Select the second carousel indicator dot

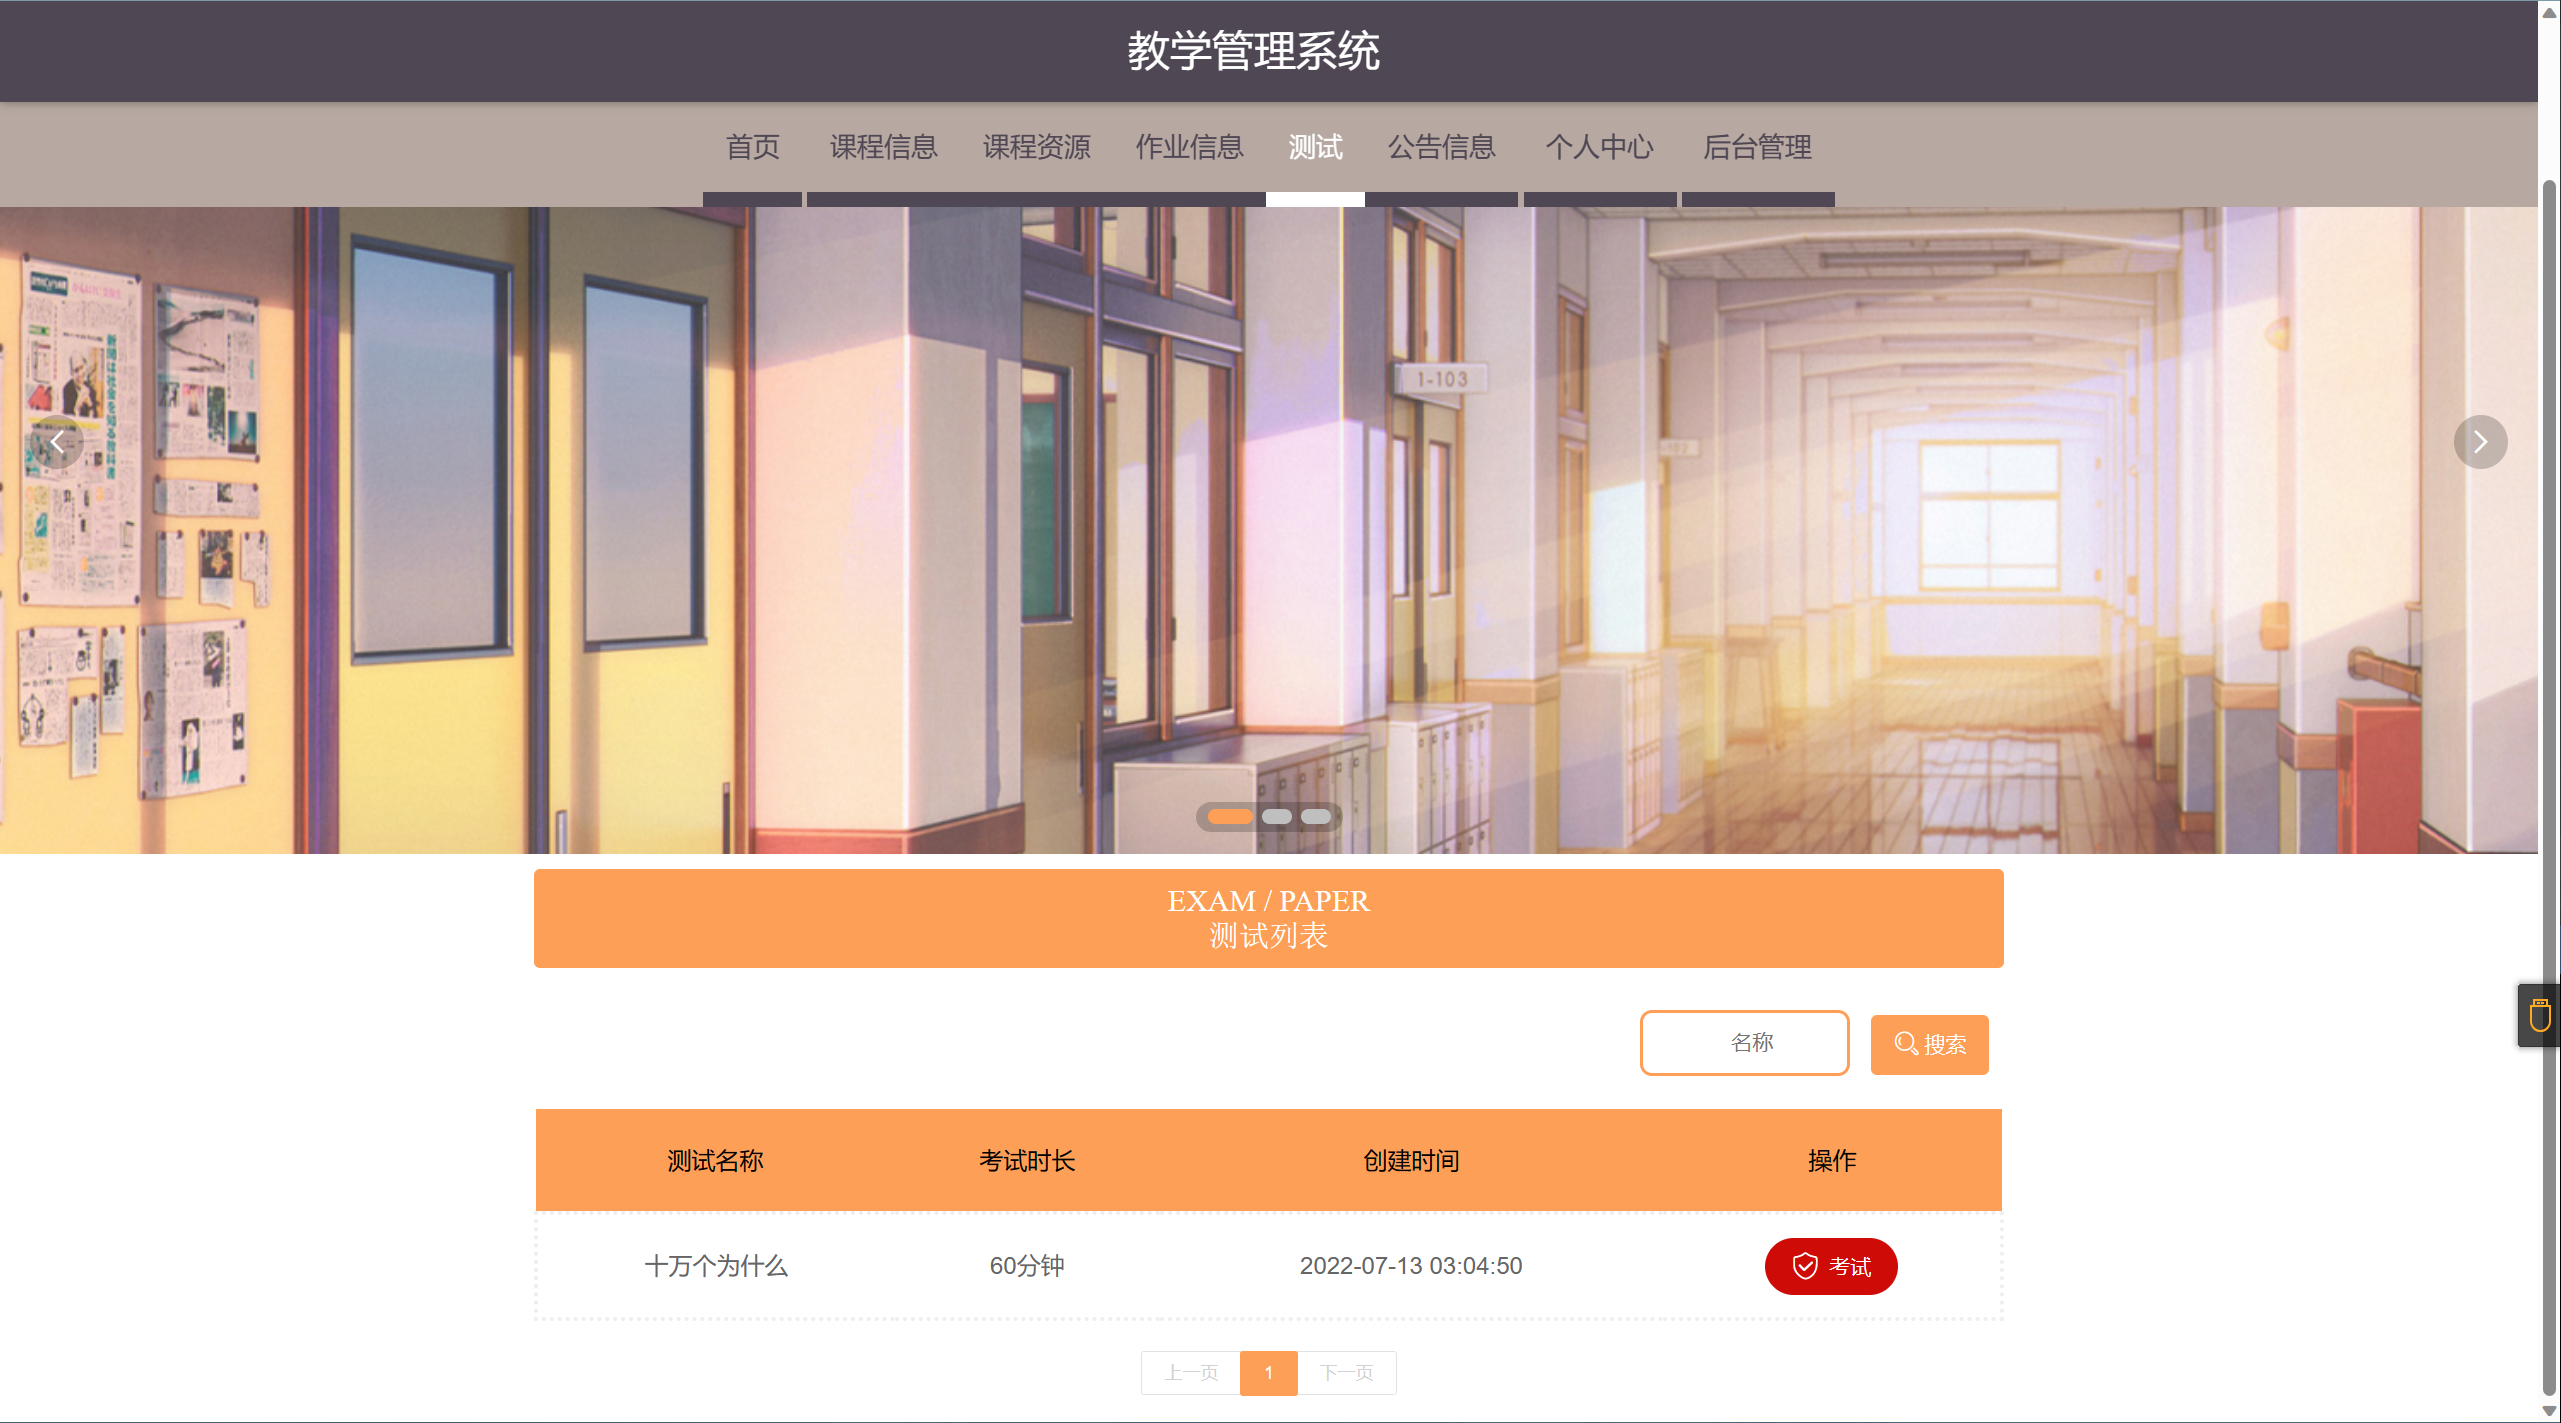coord(1276,817)
